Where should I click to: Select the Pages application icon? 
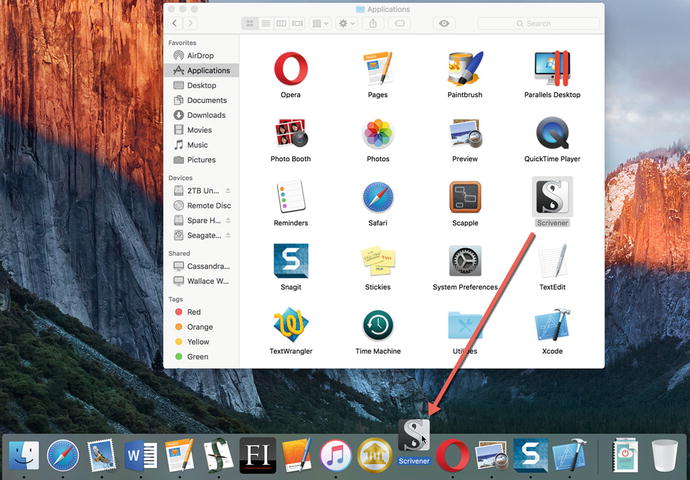378,69
